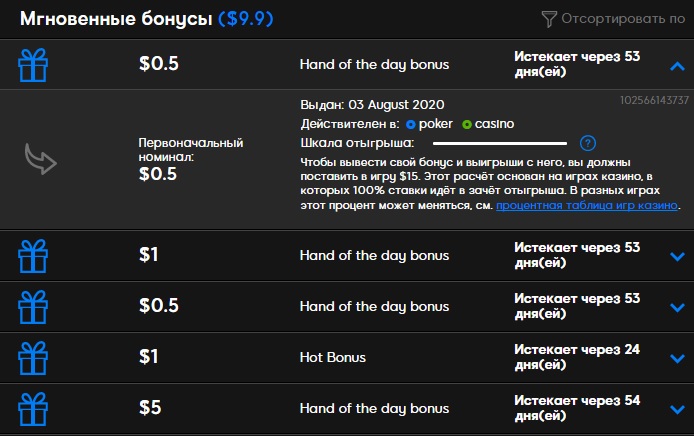Click the gray curved arrow icon
This screenshot has height=436, width=694.
(x=40, y=159)
